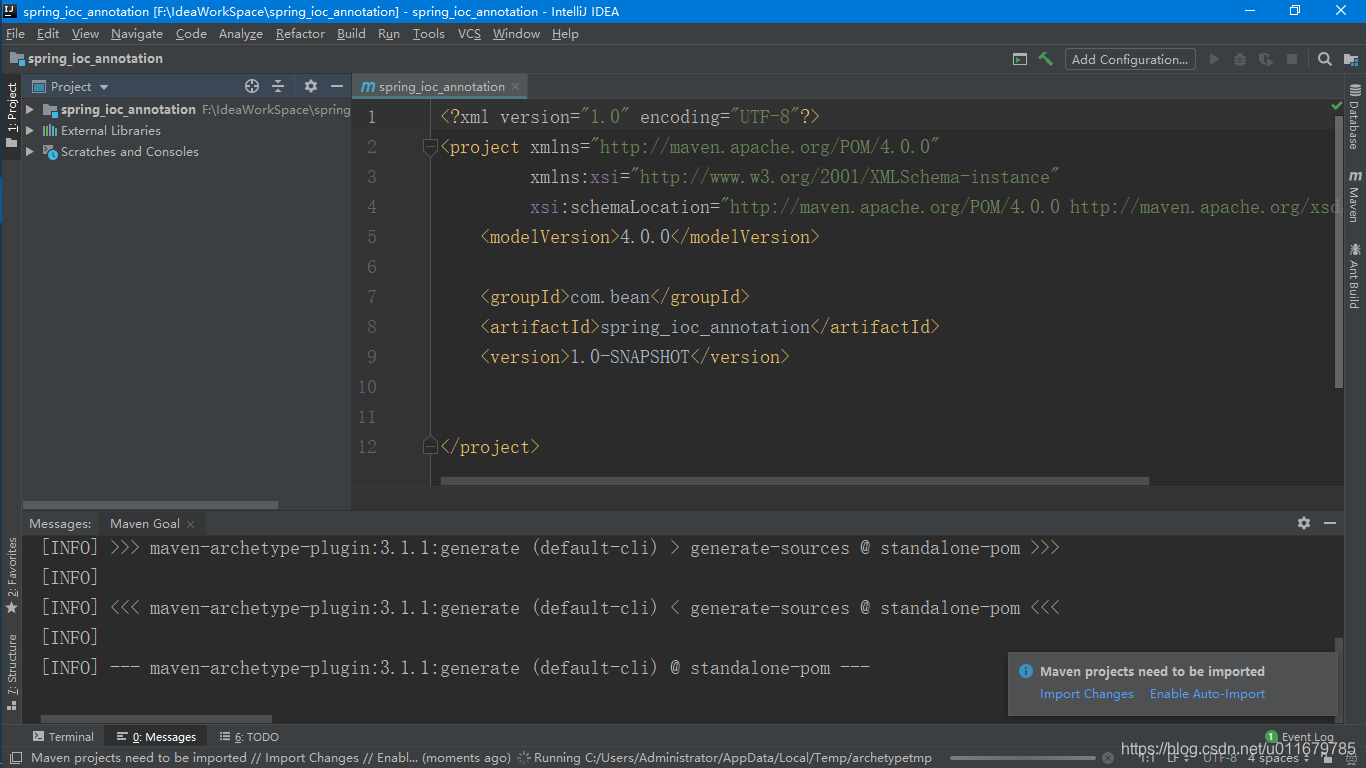Click the Messages panel horizontal scrollbar

[x=155, y=719]
